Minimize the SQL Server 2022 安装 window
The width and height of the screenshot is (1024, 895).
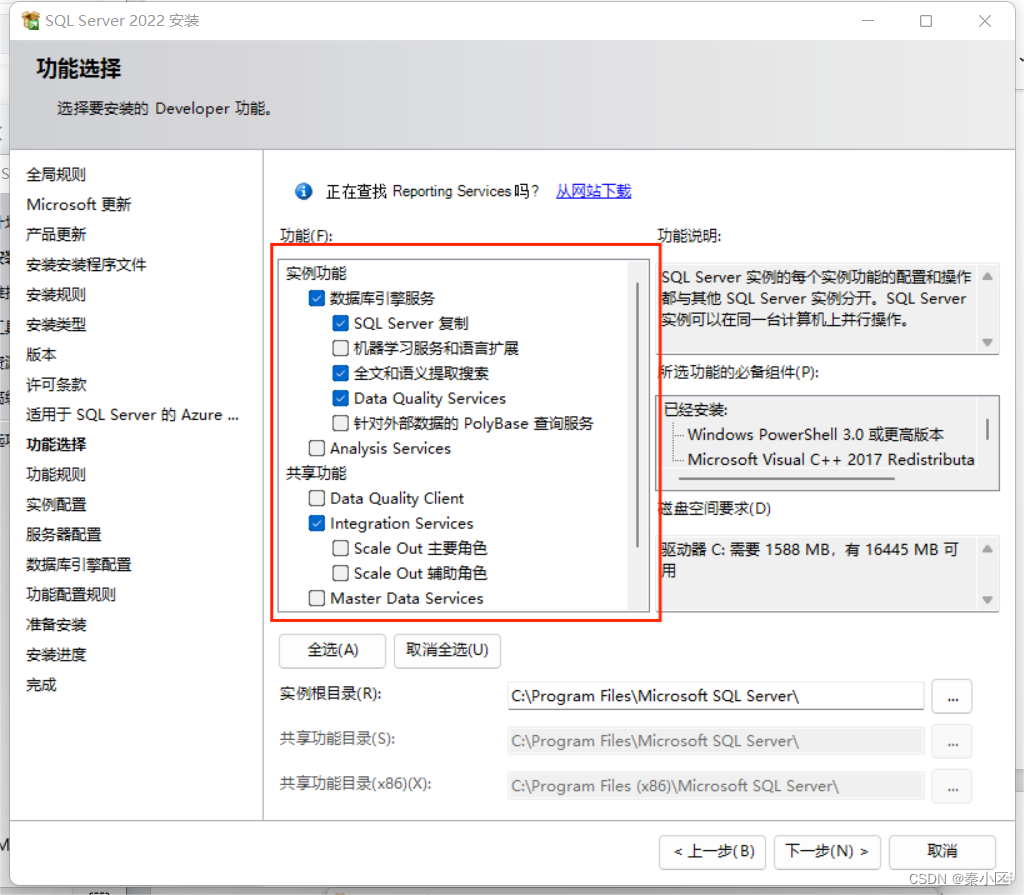(x=868, y=21)
